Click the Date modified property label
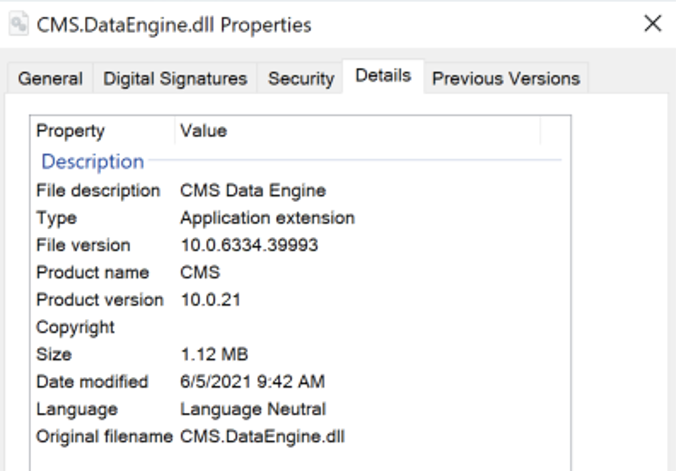 tap(92, 382)
